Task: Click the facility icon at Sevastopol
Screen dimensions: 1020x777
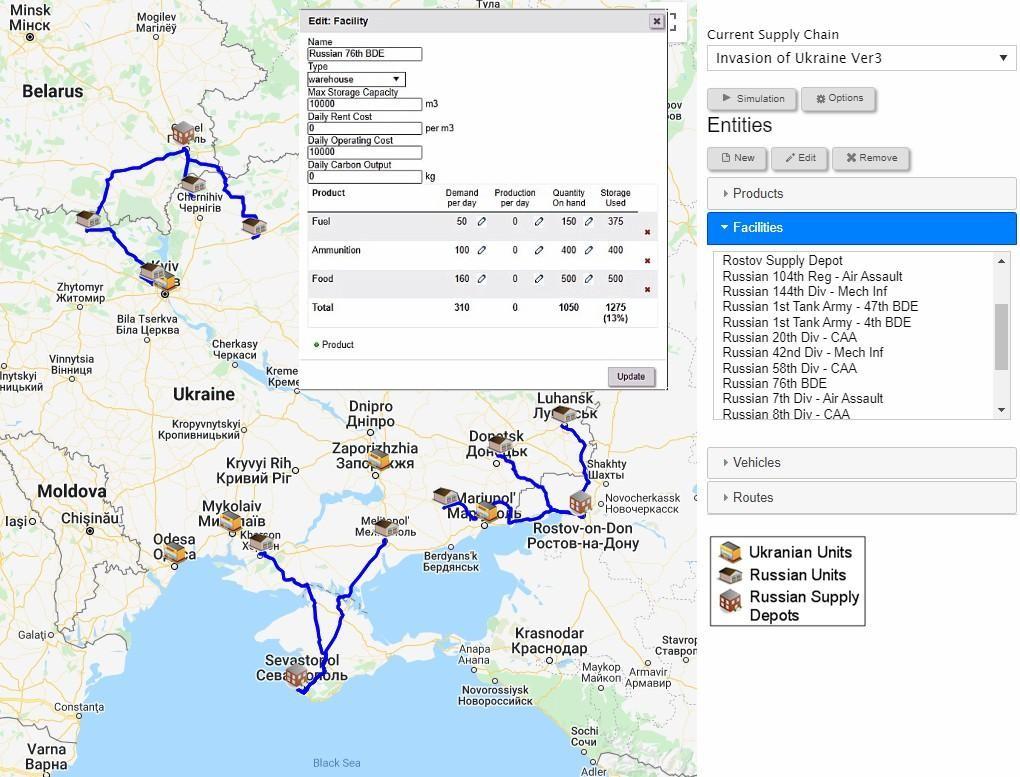Action: pyautogui.click(x=296, y=677)
